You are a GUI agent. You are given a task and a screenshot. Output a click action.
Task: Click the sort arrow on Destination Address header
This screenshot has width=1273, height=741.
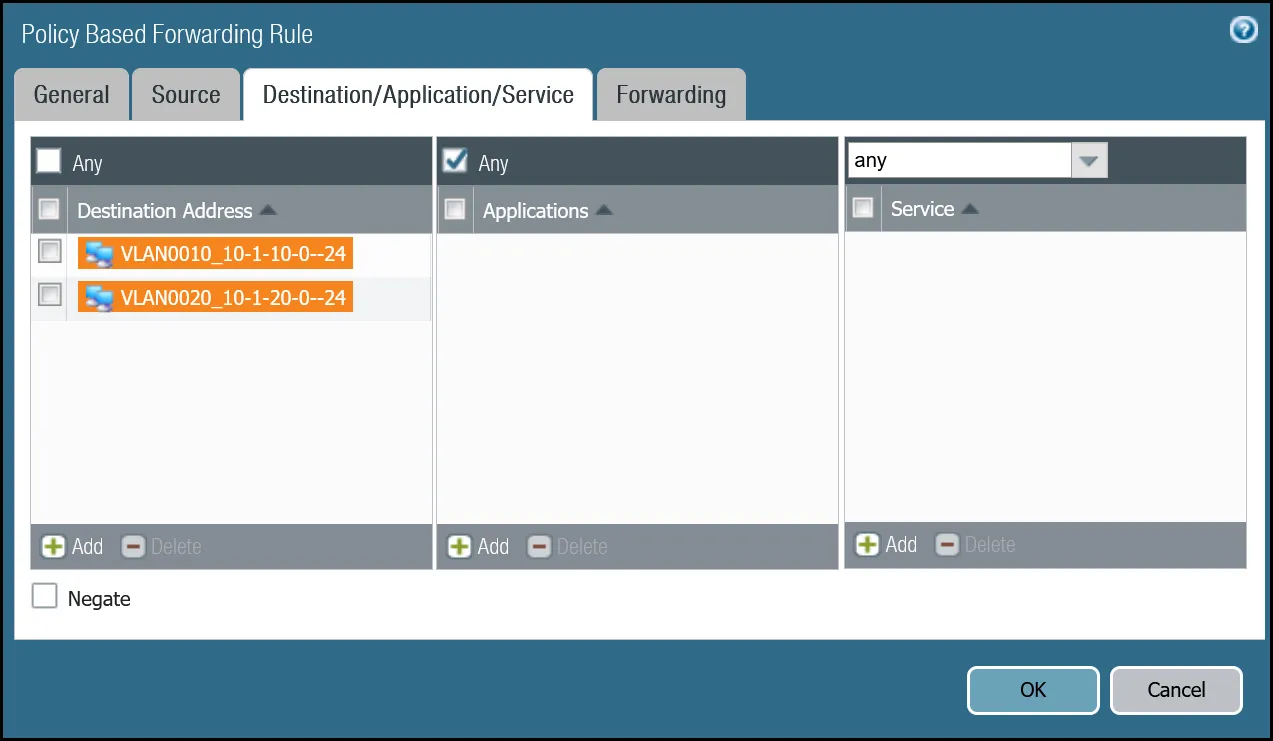(266, 210)
